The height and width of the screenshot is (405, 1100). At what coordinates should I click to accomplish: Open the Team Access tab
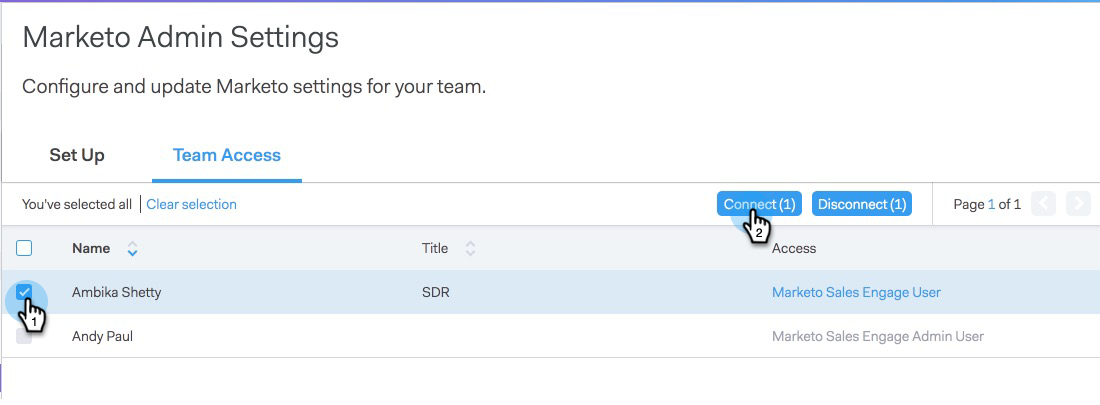click(x=226, y=155)
